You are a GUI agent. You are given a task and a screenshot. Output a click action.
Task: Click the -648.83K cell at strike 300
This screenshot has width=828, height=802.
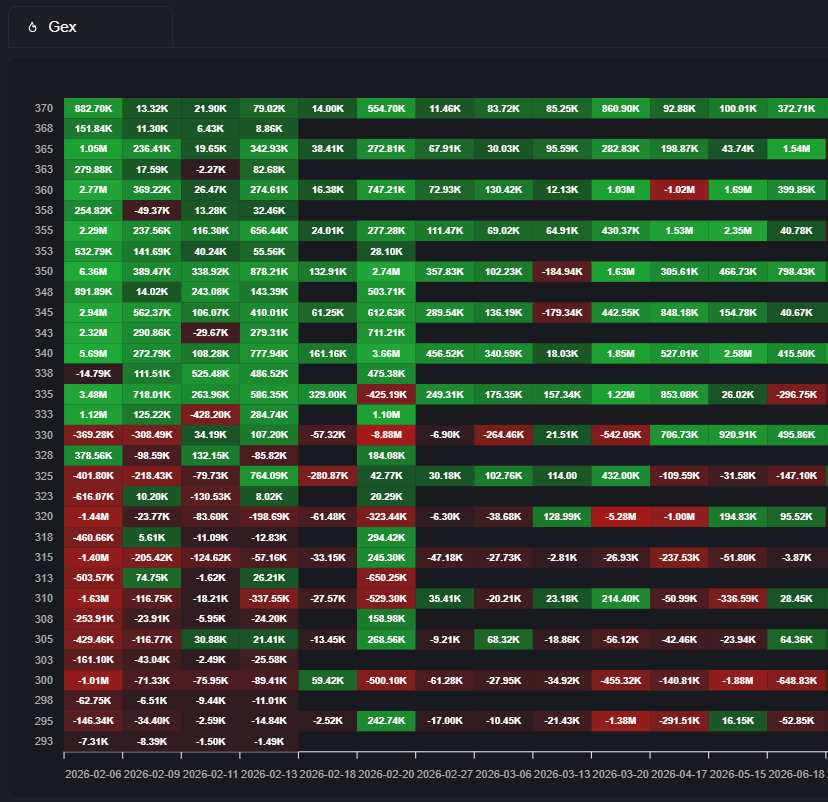pos(796,680)
